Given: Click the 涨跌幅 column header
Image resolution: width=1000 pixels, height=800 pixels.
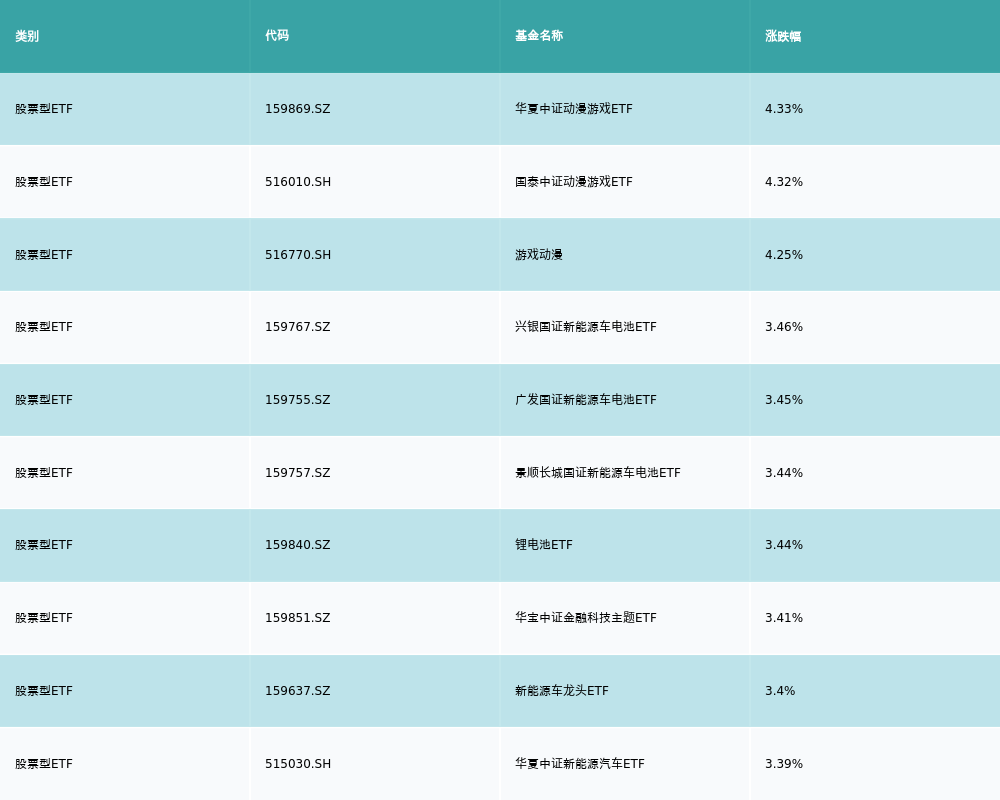Looking at the screenshot, I should [783, 36].
